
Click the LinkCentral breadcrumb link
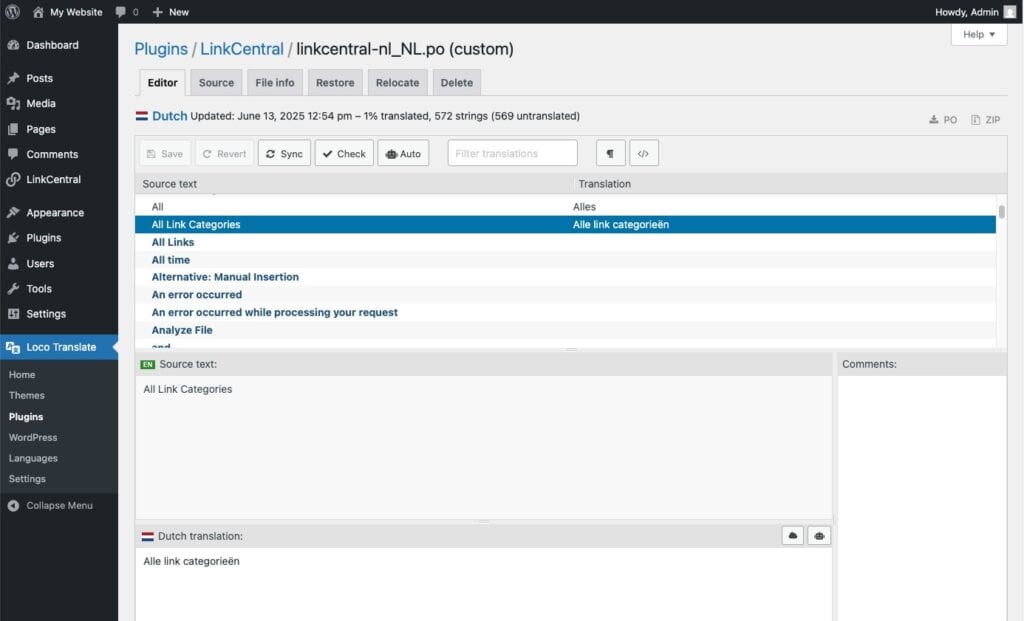click(x=242, y=49)
